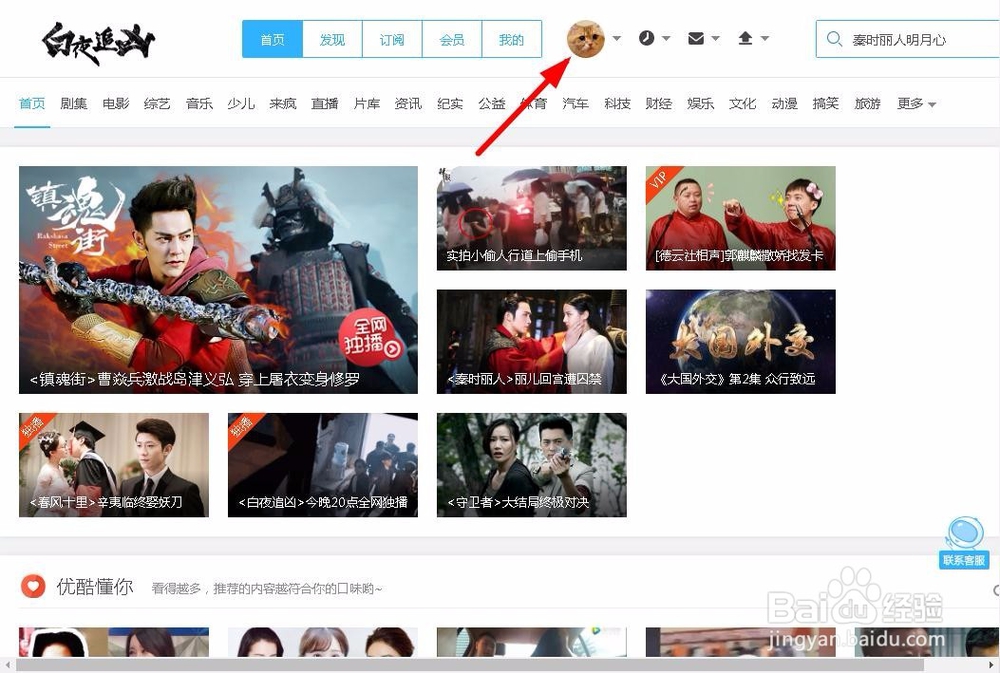The image size is (1000, 673).
Task: Go to the 旅游 category
Action: [868, 103]
